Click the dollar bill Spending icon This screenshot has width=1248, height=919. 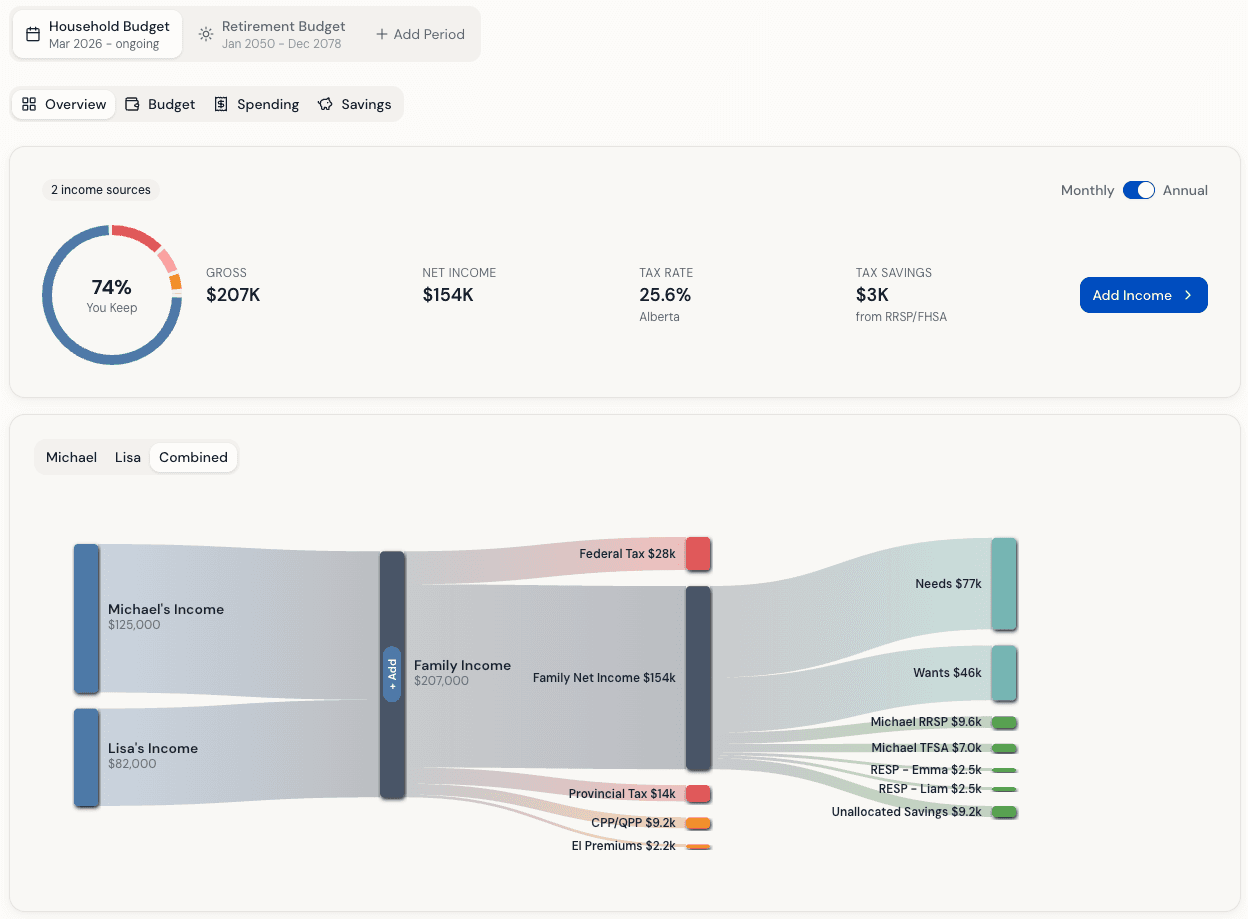[220, 103]
